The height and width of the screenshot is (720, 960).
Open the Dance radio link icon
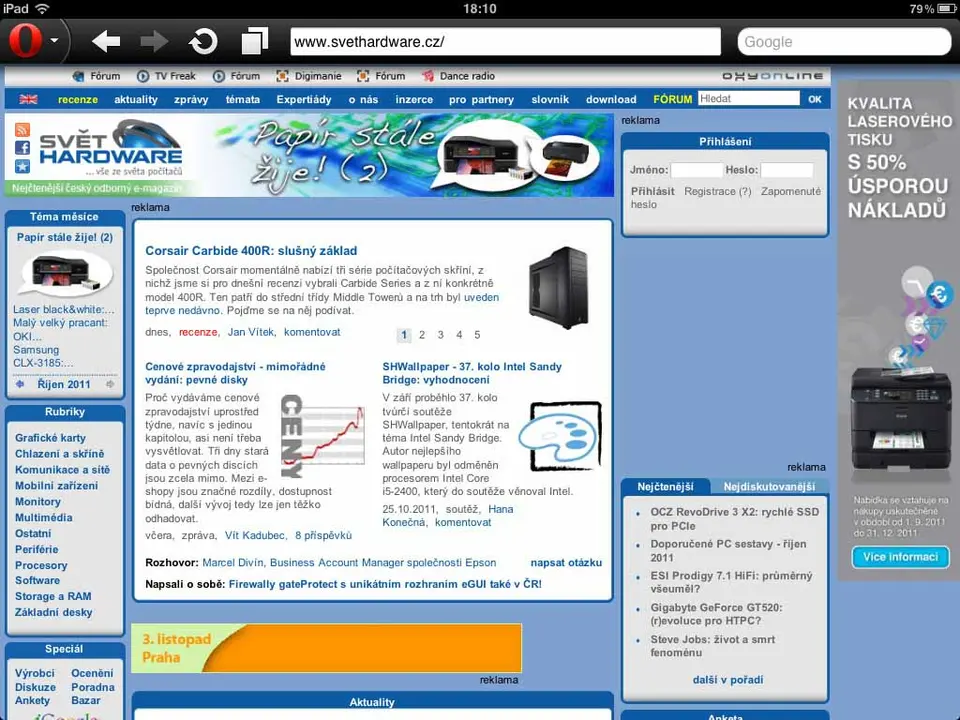429,76
